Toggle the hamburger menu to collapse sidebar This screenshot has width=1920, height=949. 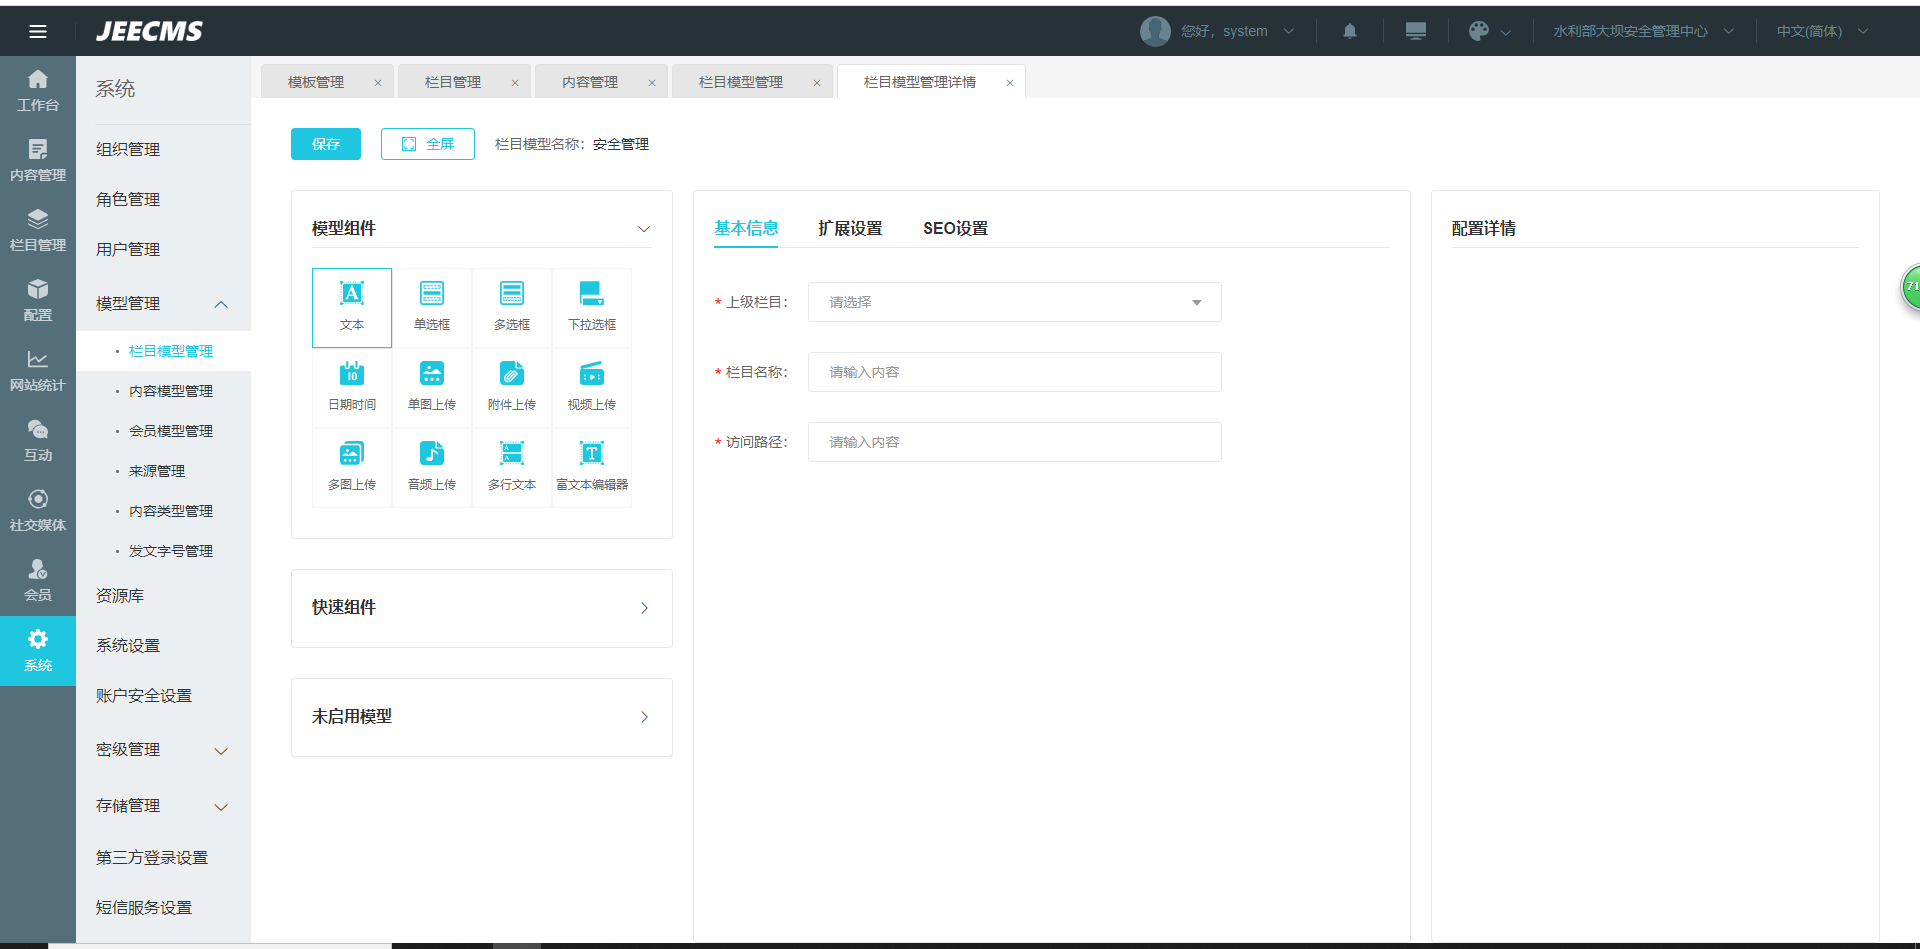point(38,31)
